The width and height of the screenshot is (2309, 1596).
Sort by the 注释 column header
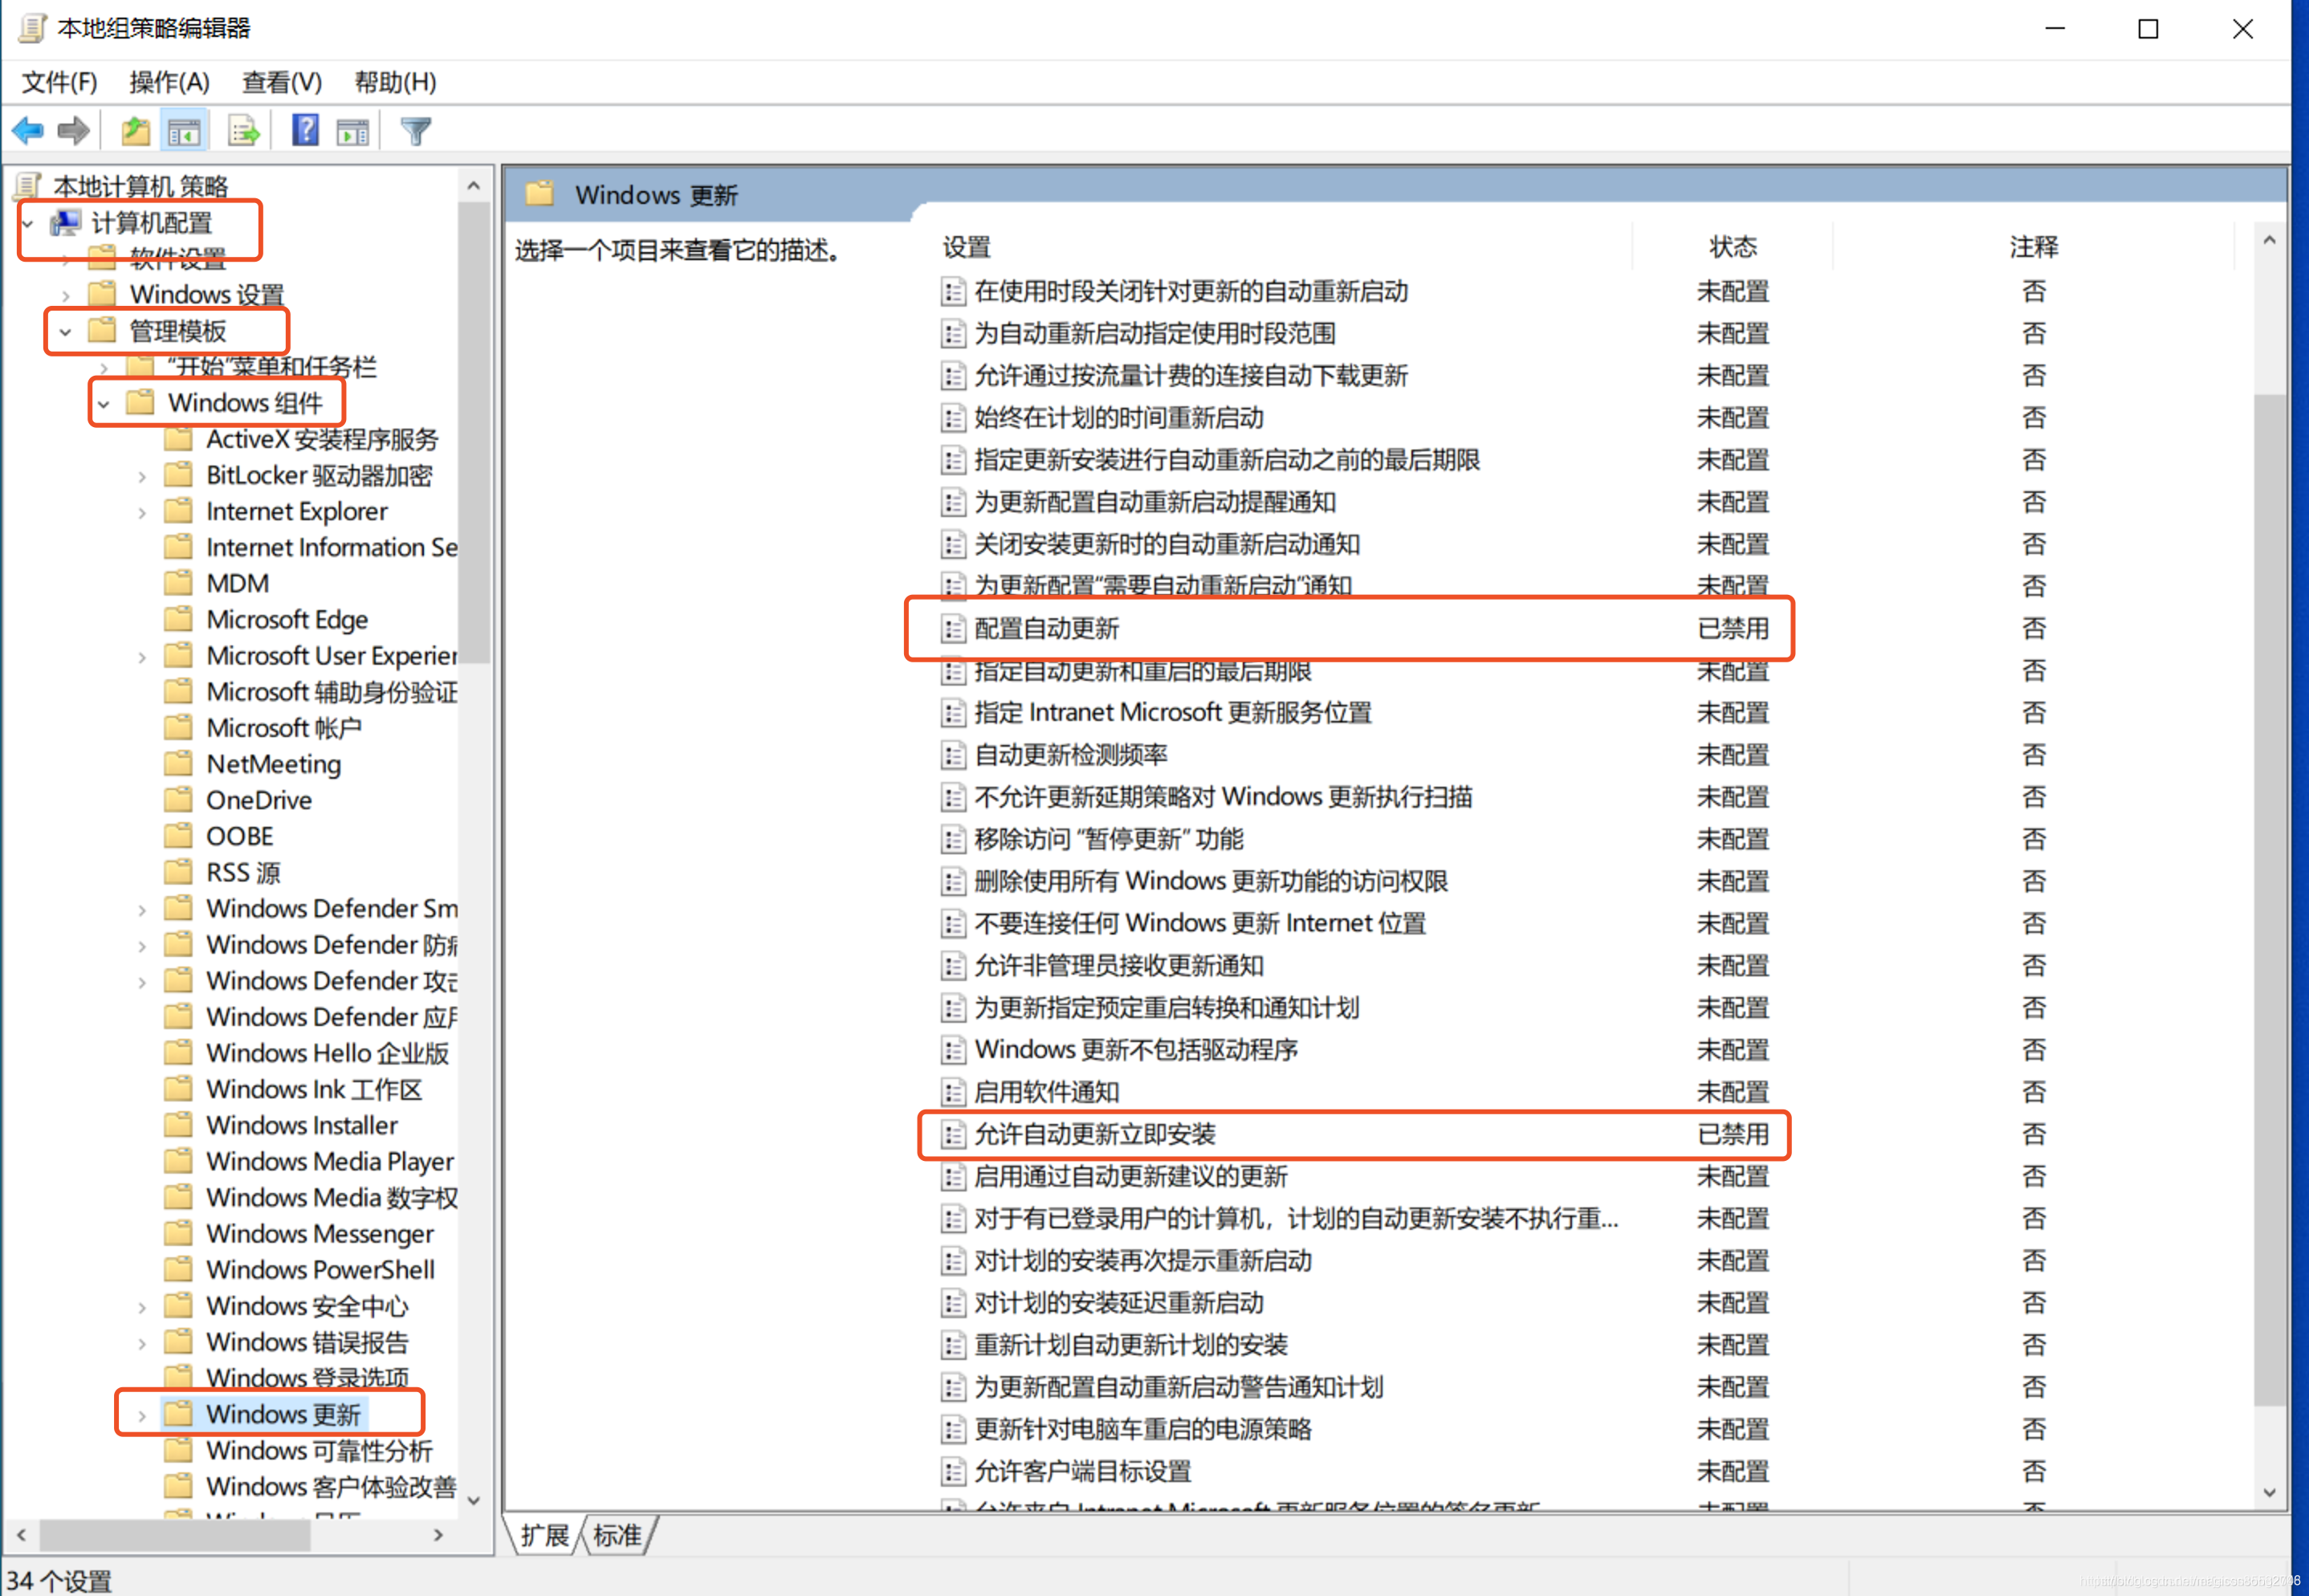2034,247
